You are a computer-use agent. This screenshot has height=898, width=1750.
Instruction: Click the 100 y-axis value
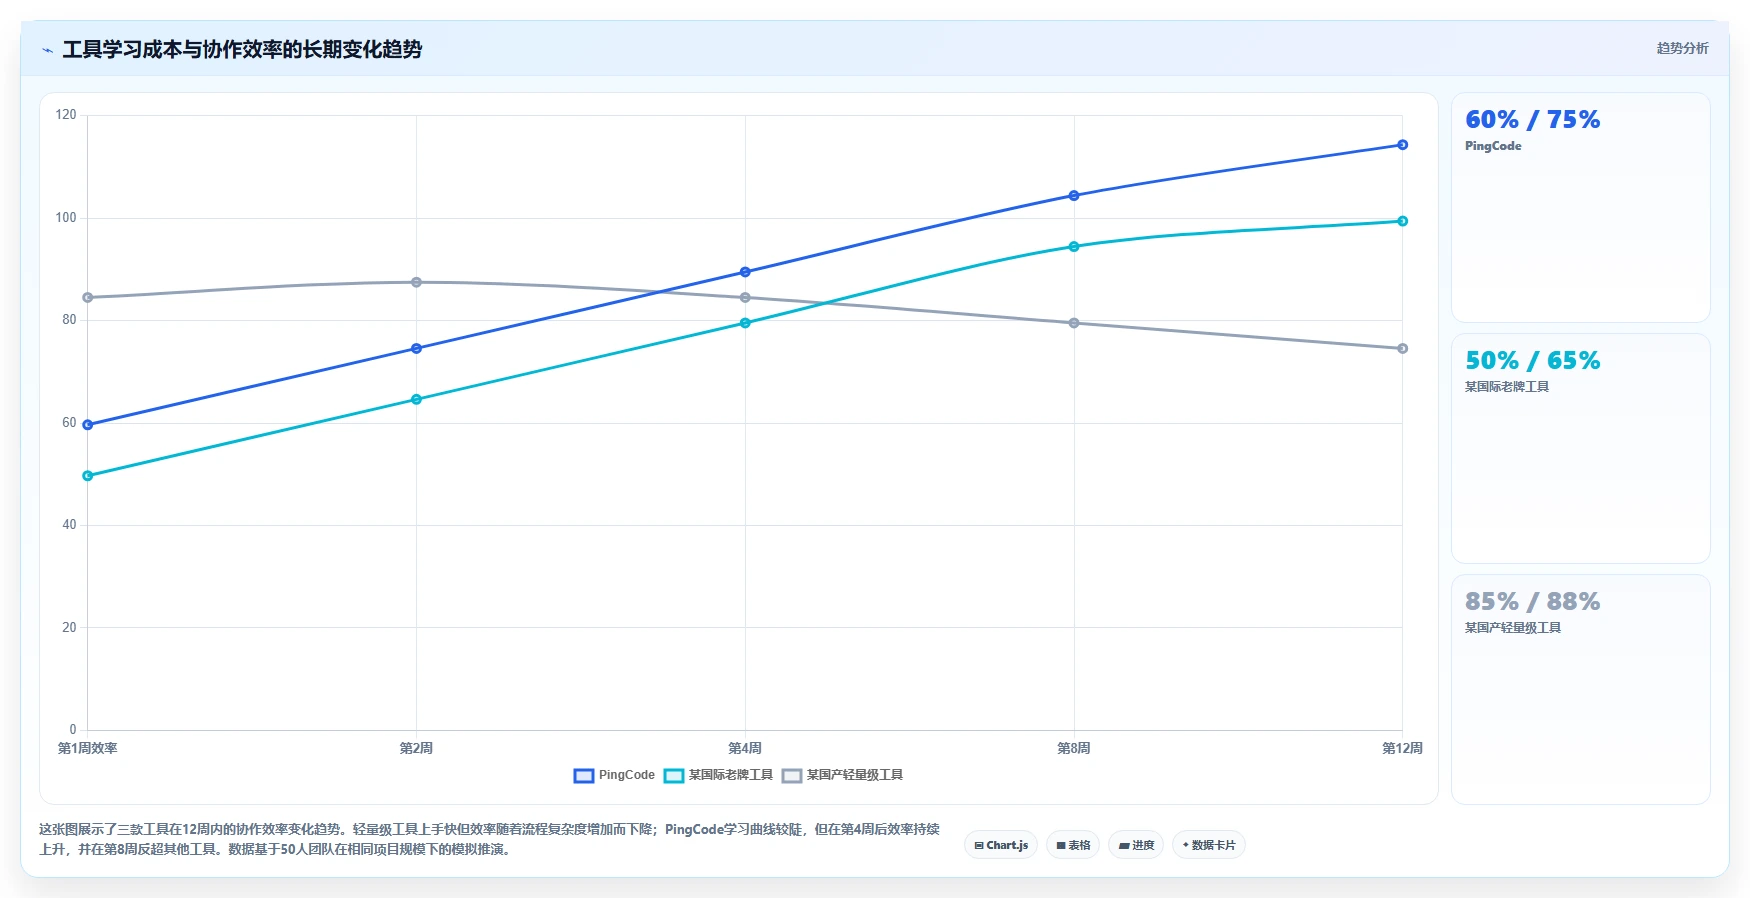point(66,218)
